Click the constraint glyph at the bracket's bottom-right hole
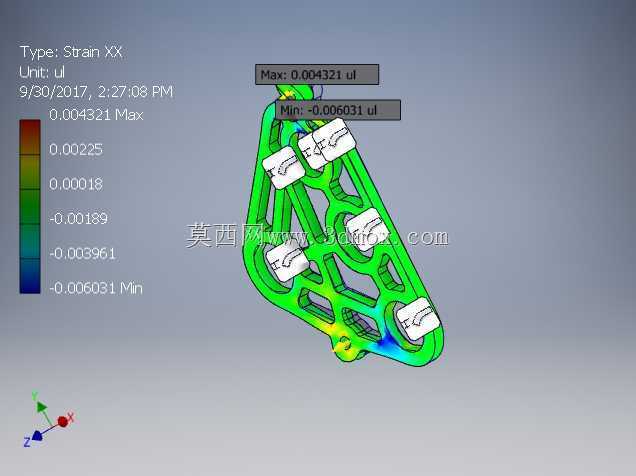 418,318
